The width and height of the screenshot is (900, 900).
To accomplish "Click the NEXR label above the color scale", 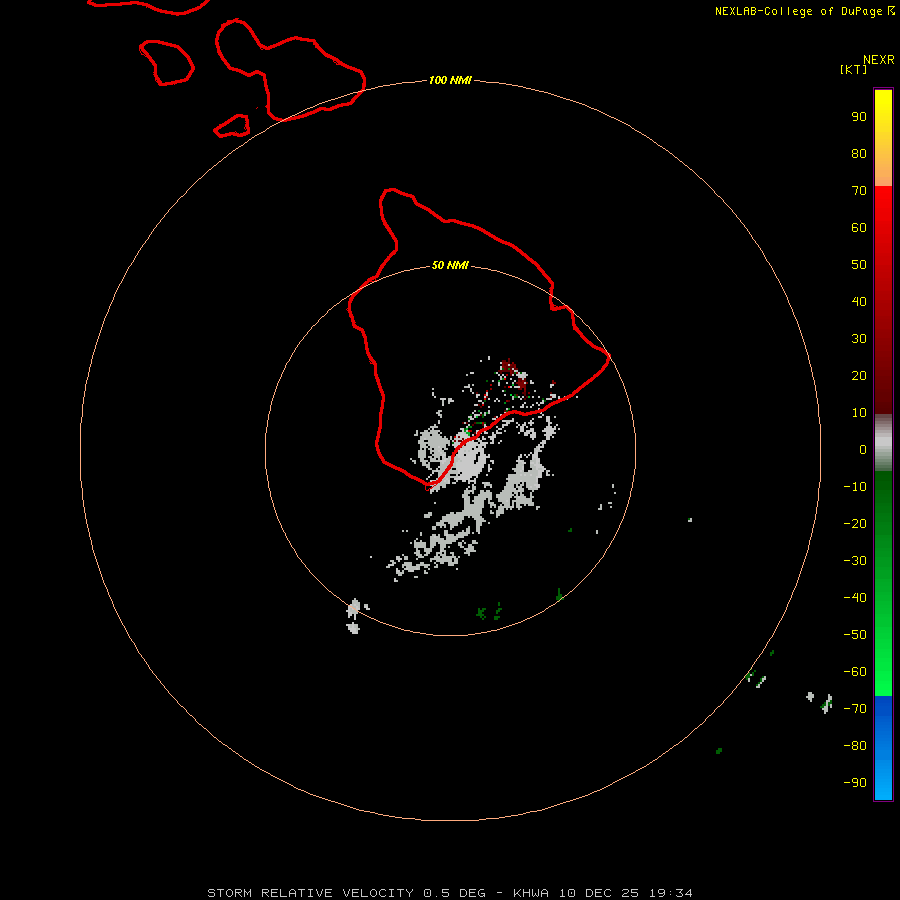I will click(879, 60).
